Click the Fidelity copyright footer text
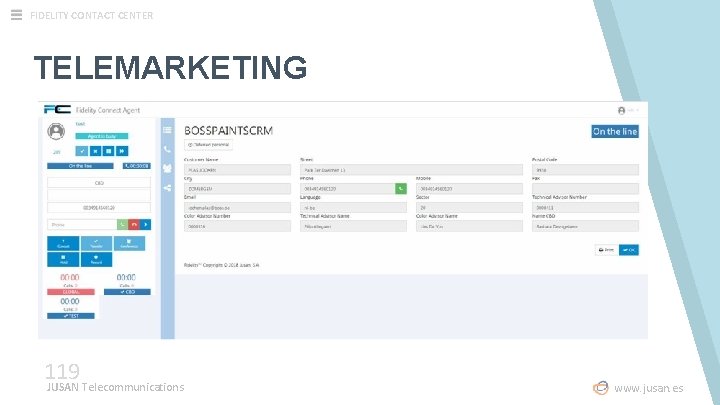The image size is (720, 405). click(221, 265)
